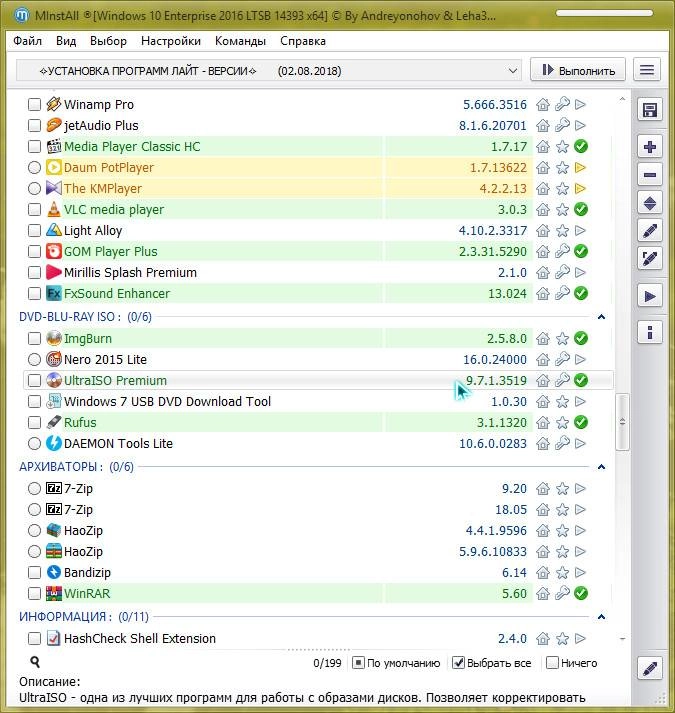Select the Daum PotPlayer radio button

(35, 167)
